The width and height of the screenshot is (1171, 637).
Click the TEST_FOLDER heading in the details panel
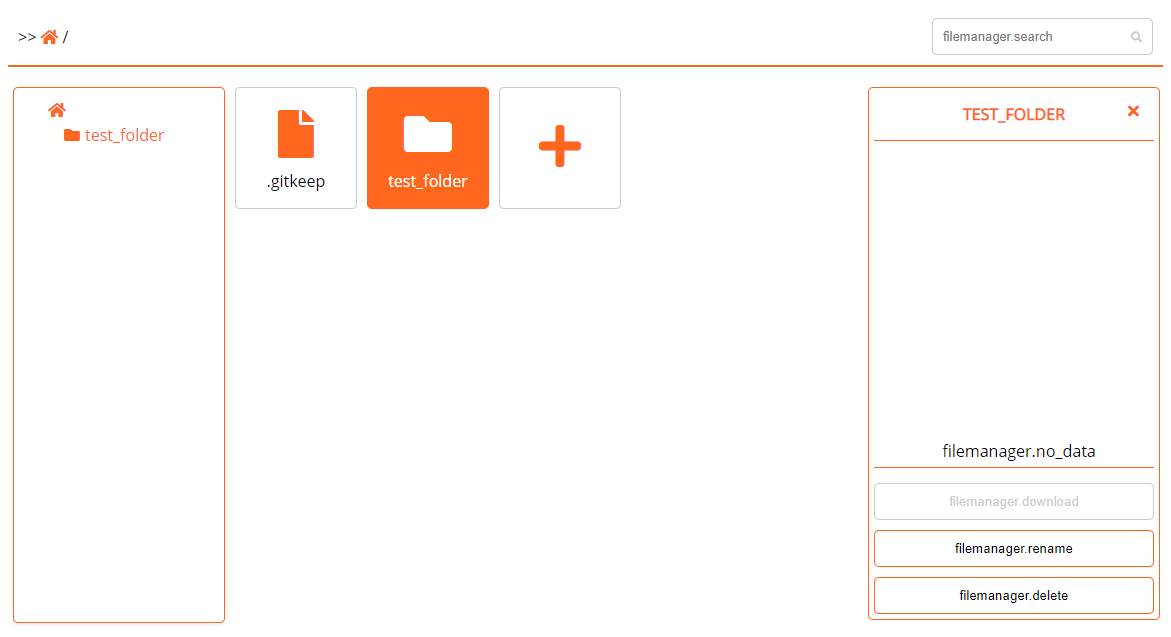coord(1013,114)
